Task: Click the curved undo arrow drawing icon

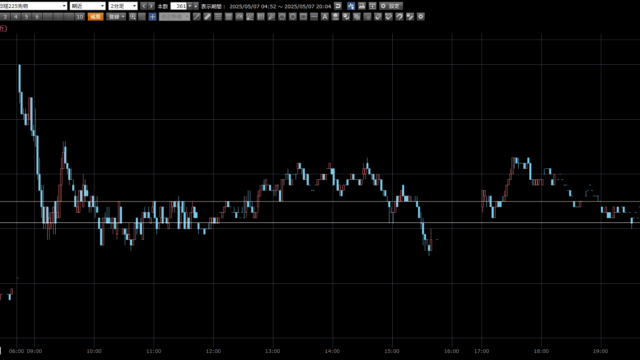Action: coord(399,17)
